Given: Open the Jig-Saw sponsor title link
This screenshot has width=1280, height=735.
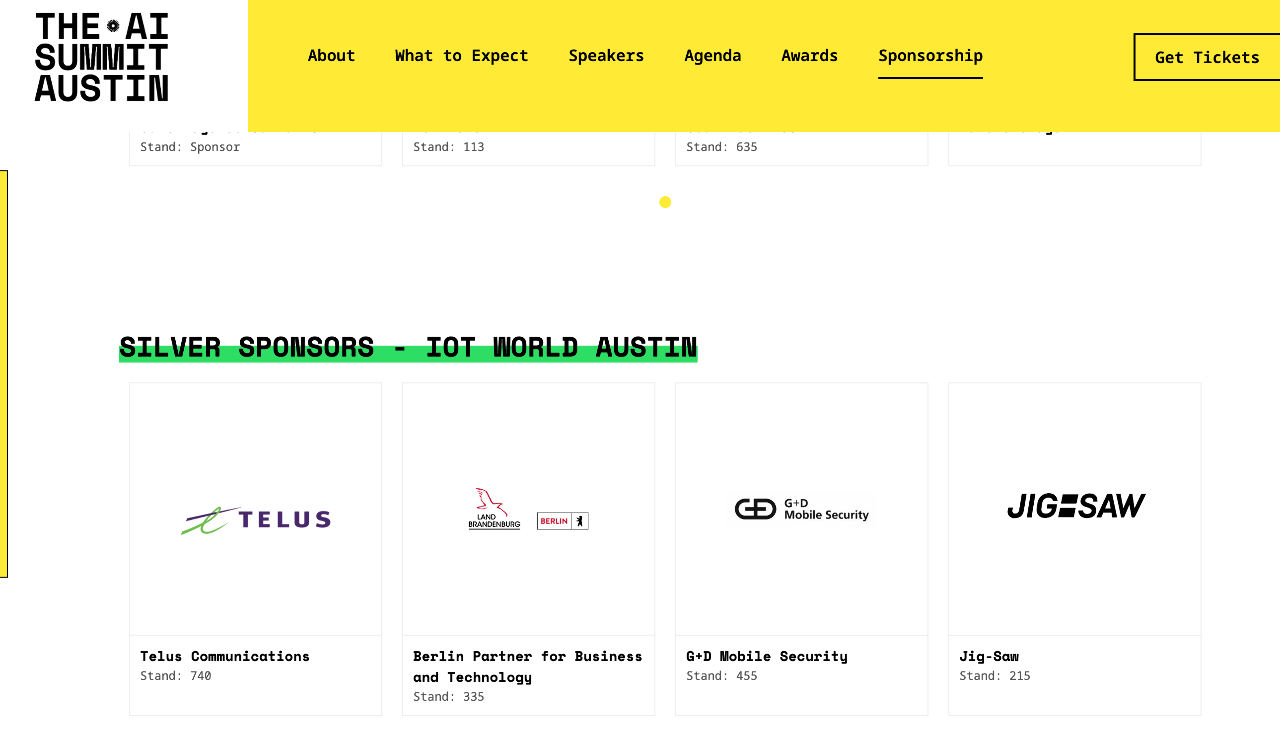Looking at the screenshot, I should point(989,656).
